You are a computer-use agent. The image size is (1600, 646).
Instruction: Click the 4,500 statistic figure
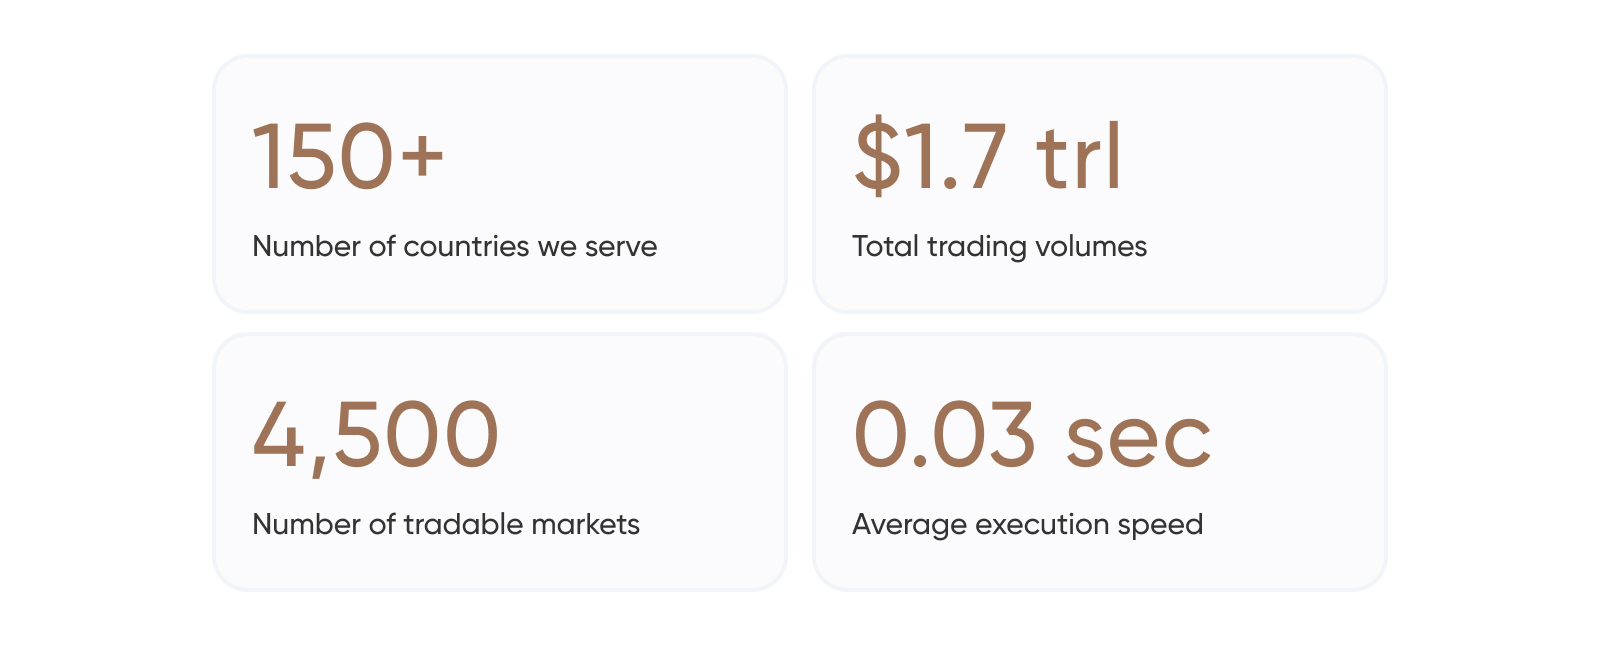(375, 434)
